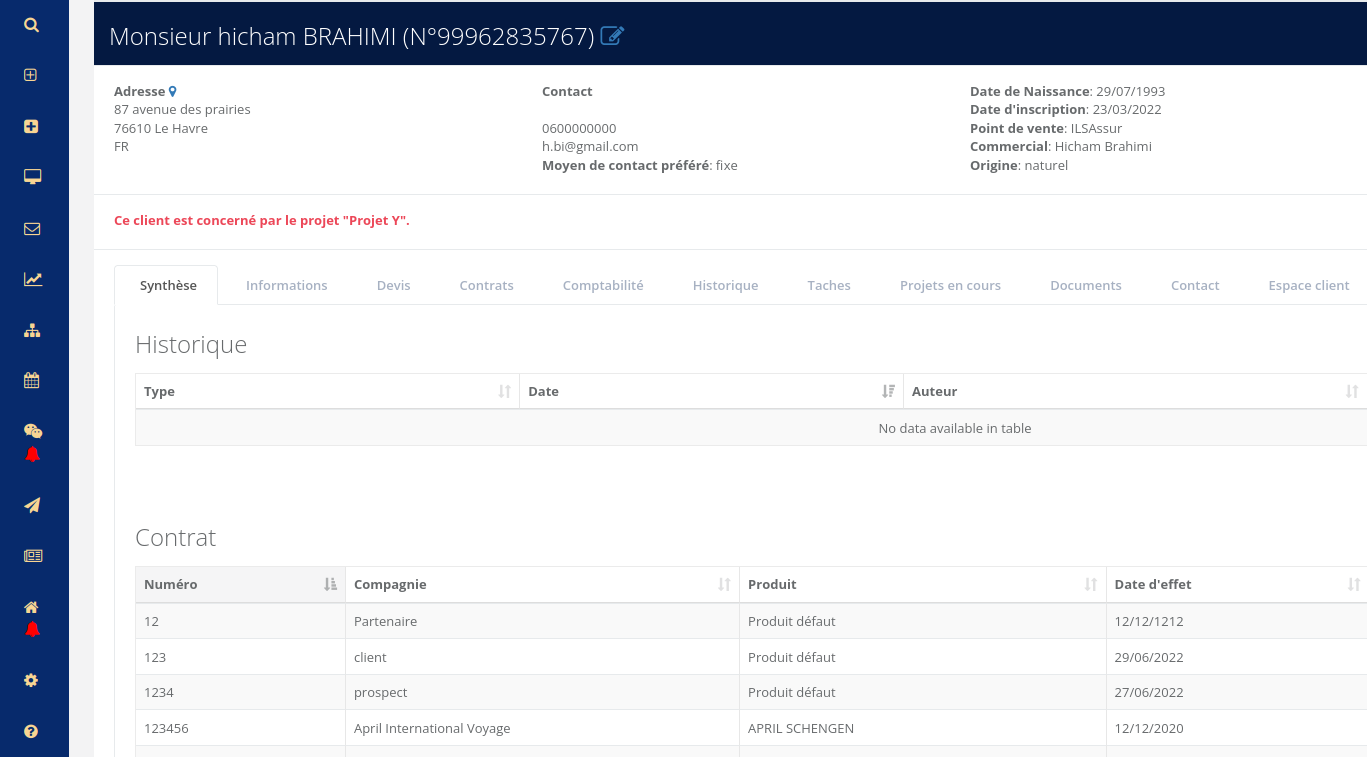The image size is (1367, 757).
Task: Click the edit pencil icon beside client name
Action: (612, 36)
